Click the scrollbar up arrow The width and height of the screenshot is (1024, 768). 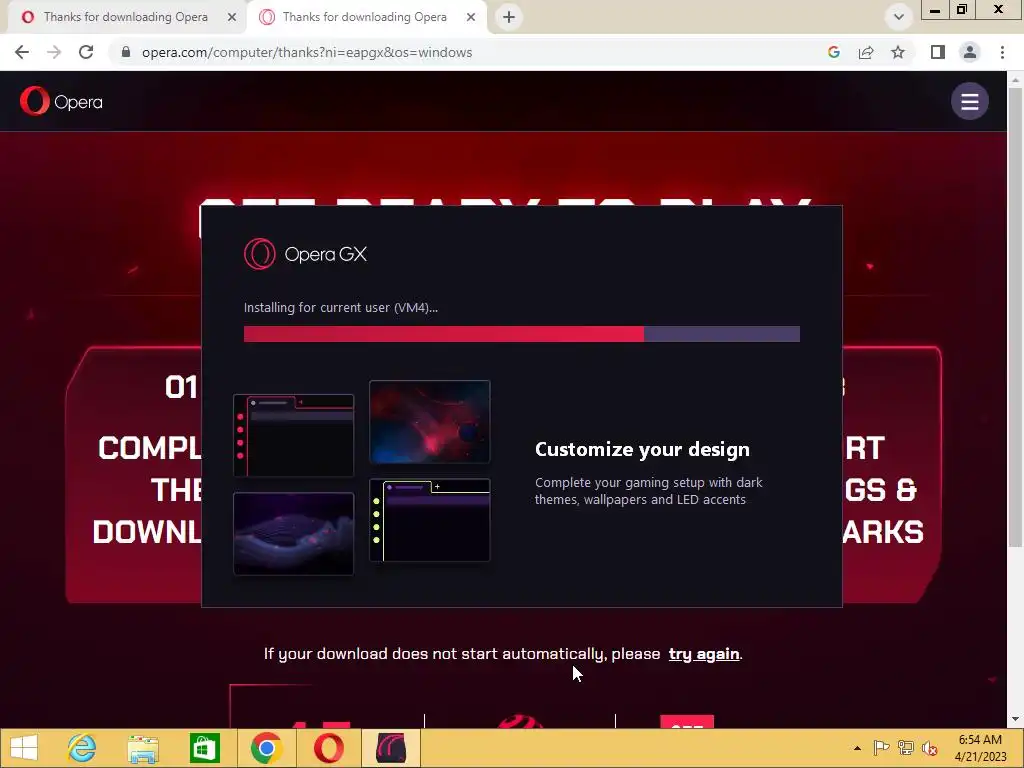click(x=1016, y=80)
